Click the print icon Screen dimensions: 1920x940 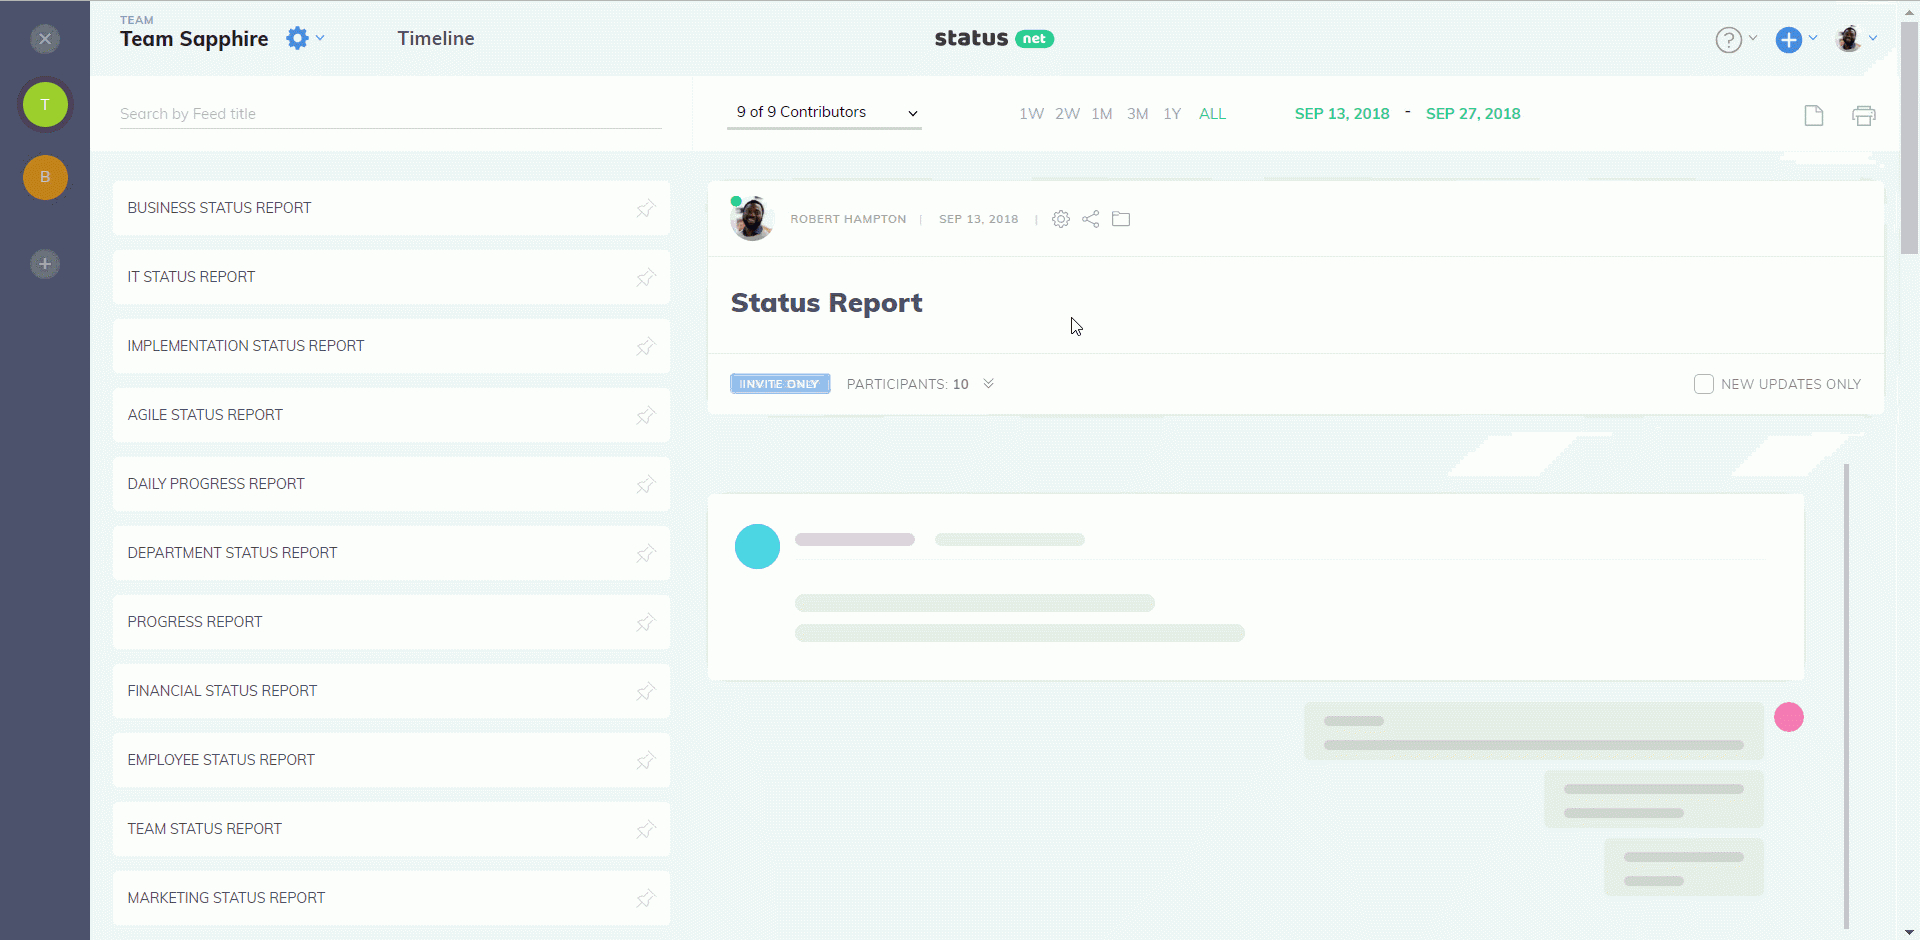[1863, 115]
